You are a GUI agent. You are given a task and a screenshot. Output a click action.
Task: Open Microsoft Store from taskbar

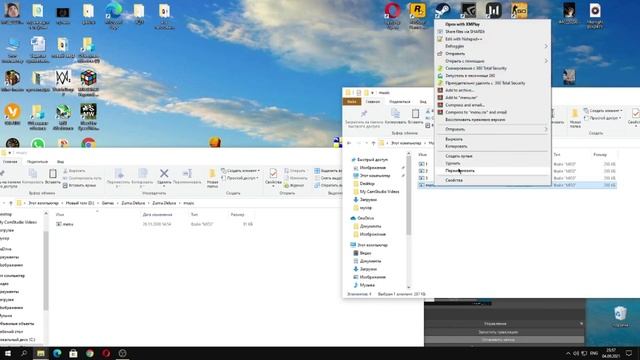click(73, 353)
